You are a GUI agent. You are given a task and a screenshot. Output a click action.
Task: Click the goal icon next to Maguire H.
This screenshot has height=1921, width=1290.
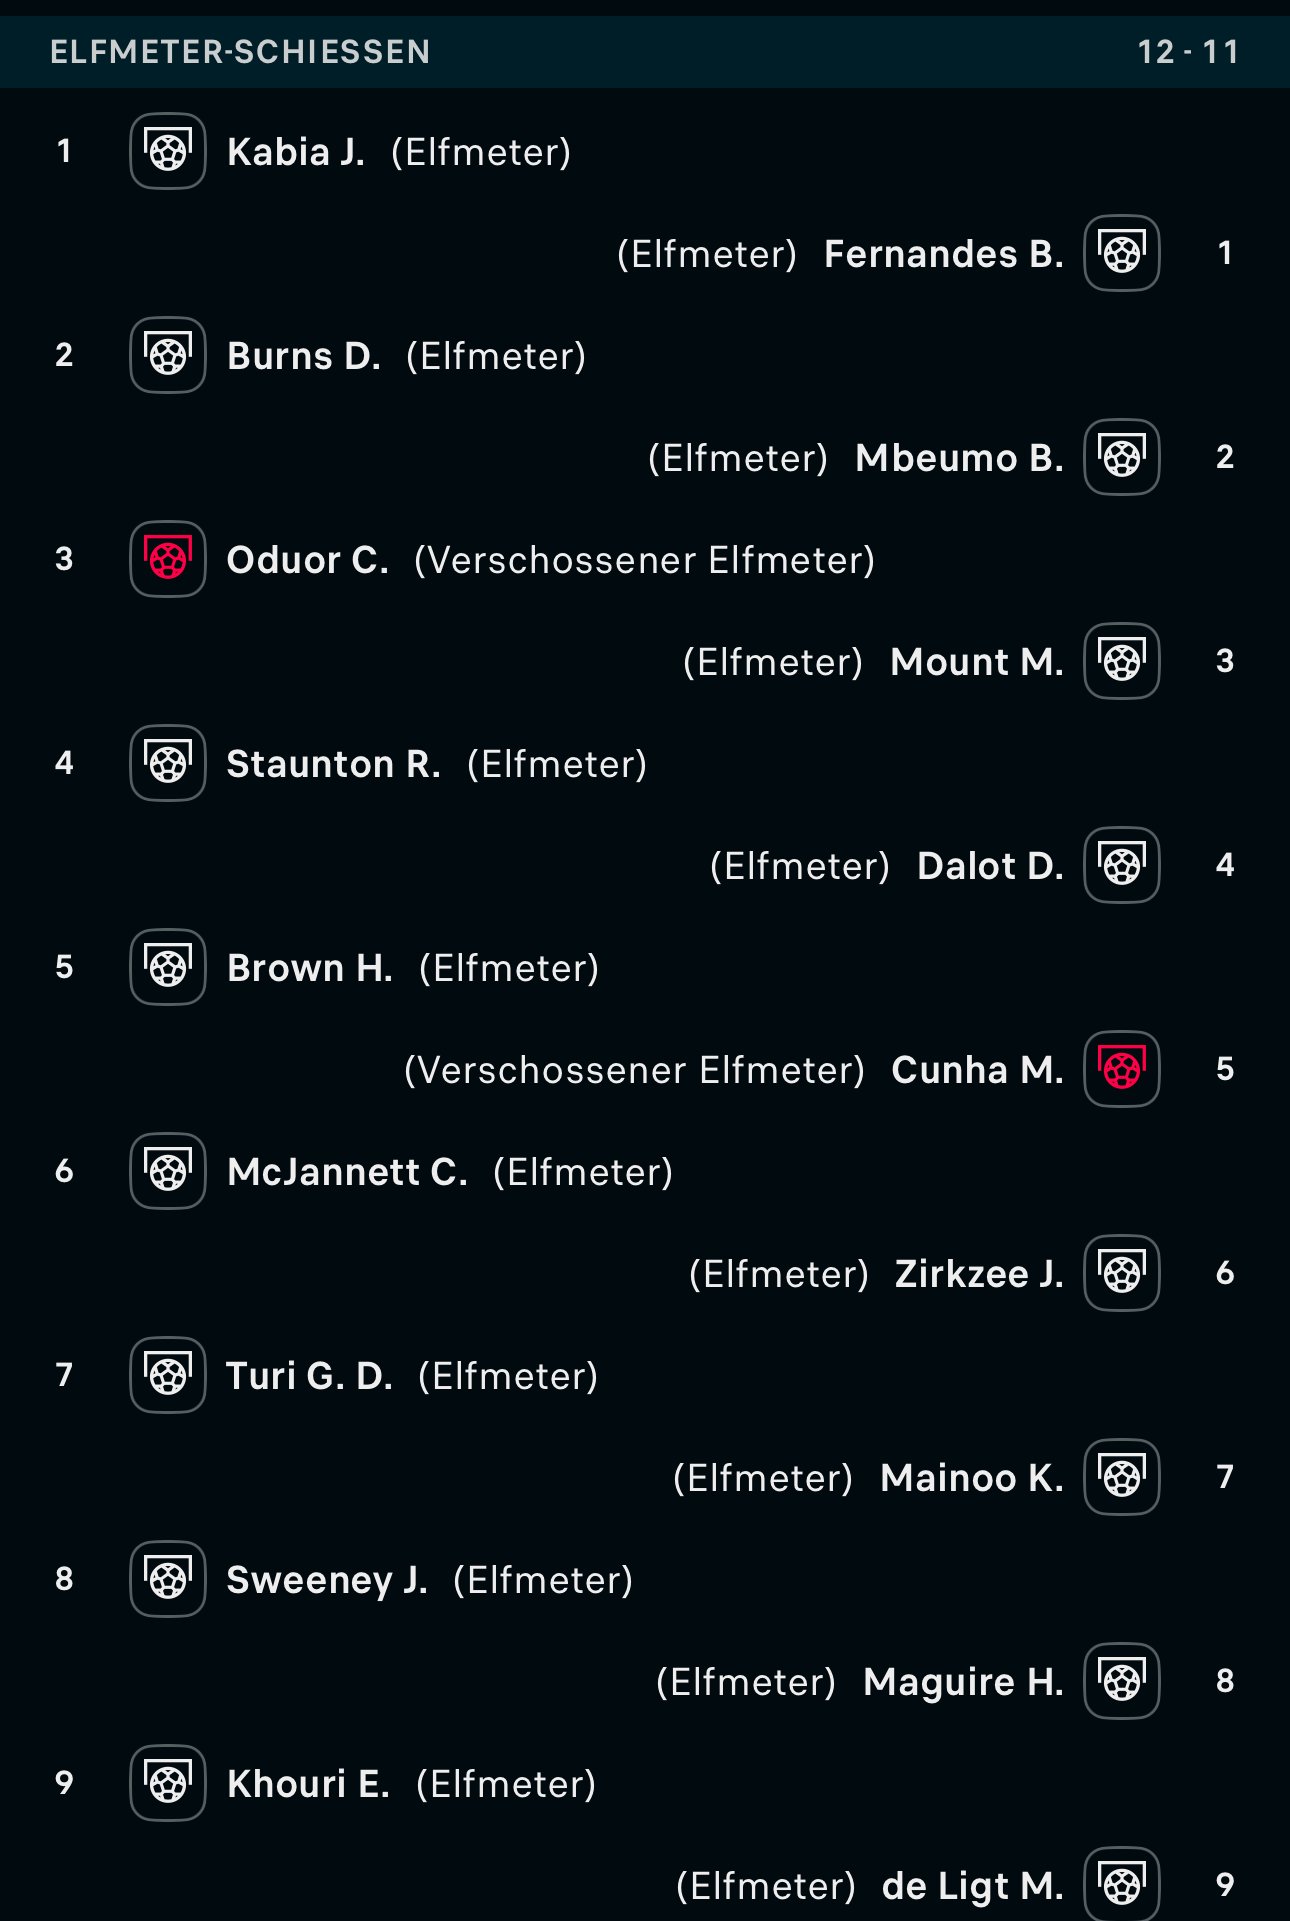click(x=1122, y=1681)
